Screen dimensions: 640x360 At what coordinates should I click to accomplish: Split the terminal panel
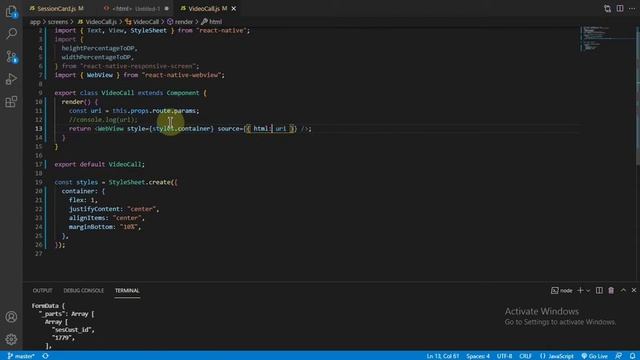pyautogui.click(x=599, y=291)
